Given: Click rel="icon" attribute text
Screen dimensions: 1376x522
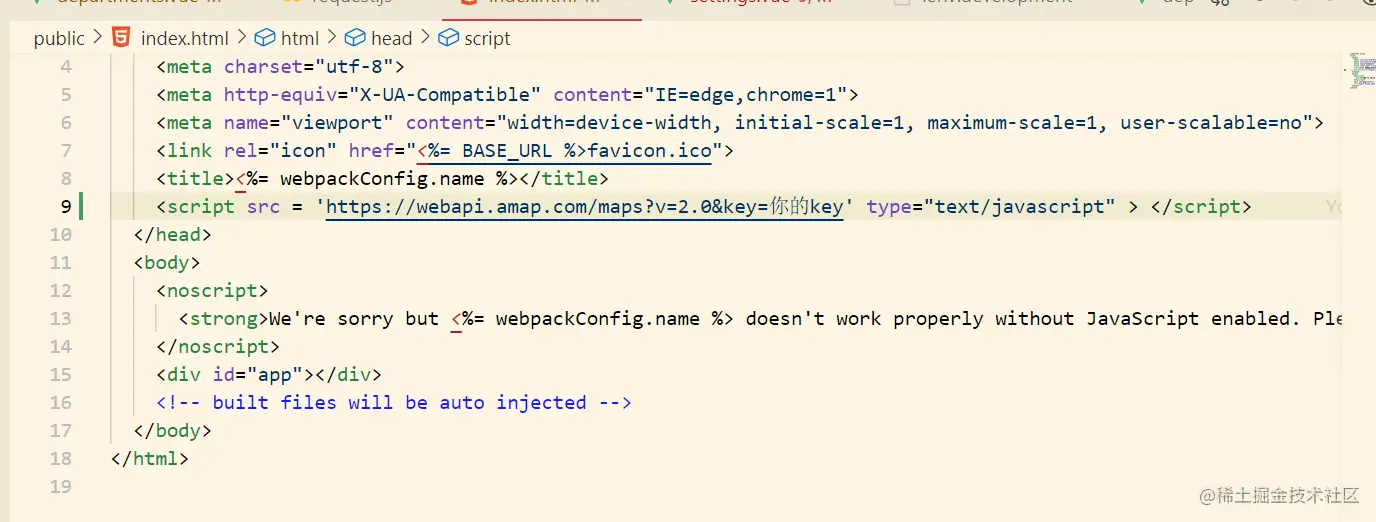Looking at the screenshot, I should [x=280, y=151].
